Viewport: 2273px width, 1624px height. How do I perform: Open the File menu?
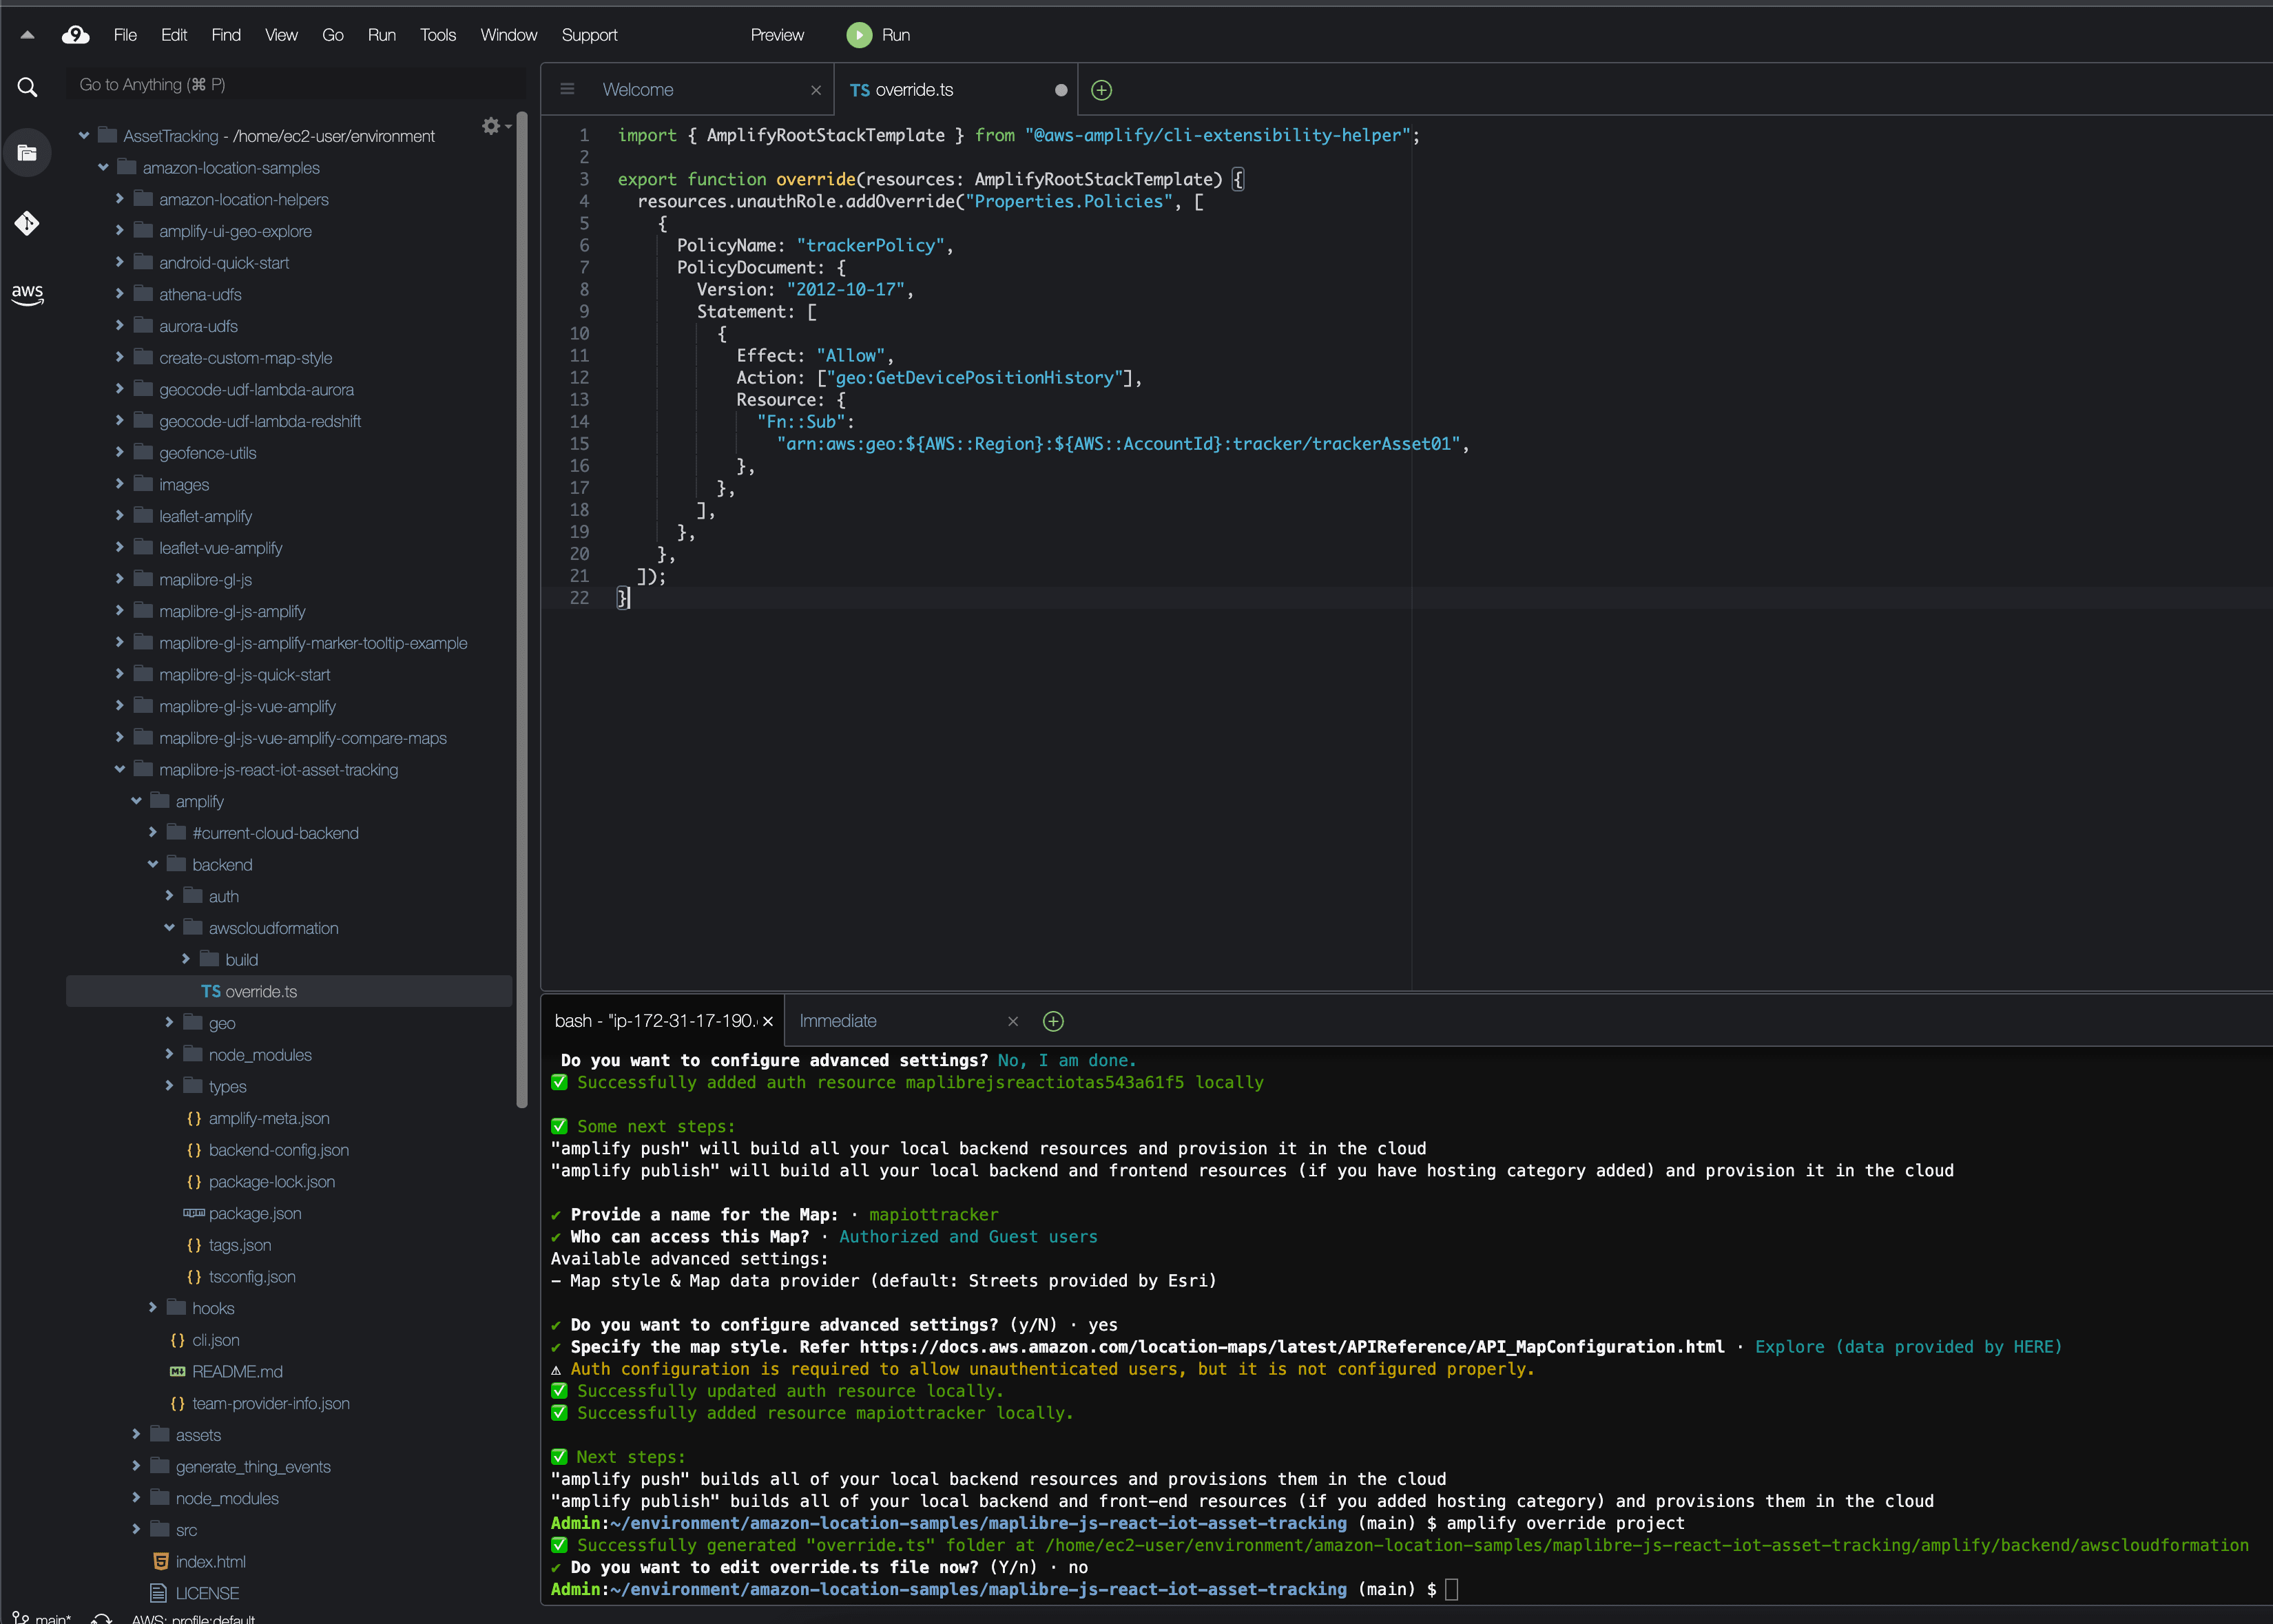(125, 35)
